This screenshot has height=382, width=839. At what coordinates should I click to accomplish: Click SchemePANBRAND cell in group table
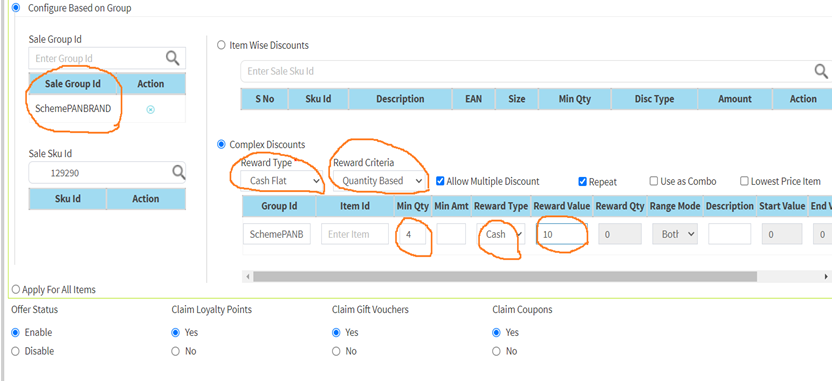tap(73, 109)
